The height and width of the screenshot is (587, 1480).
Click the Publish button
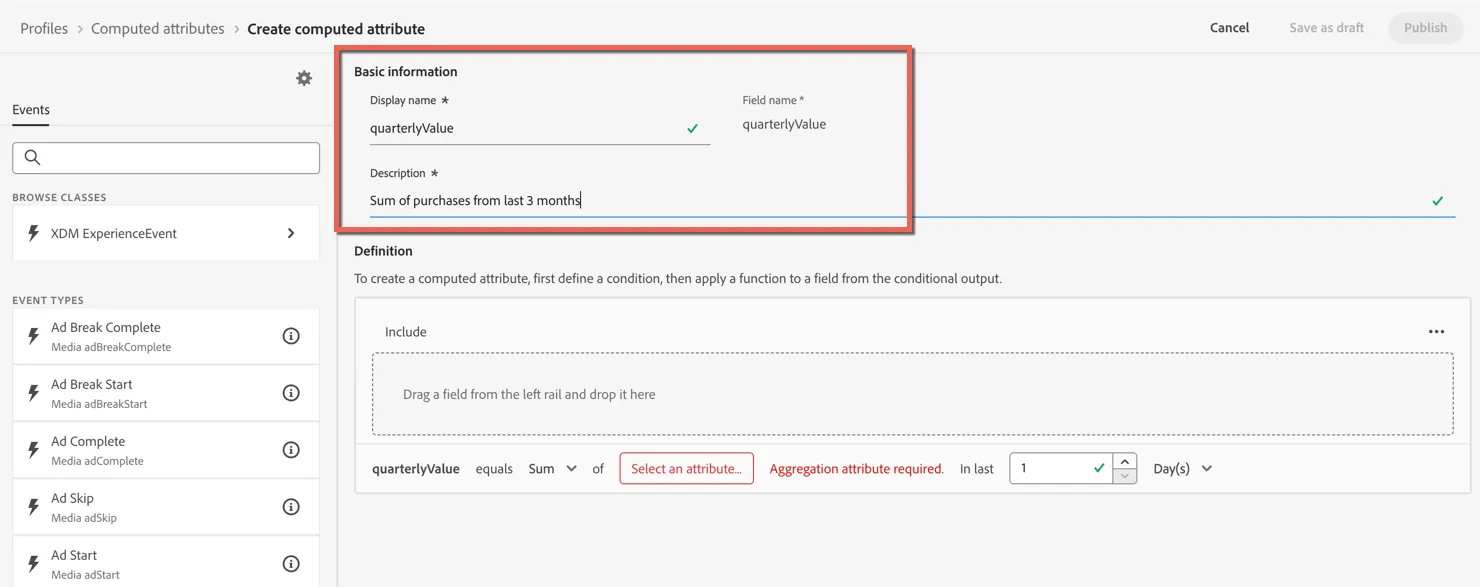tap(1425, 28)
